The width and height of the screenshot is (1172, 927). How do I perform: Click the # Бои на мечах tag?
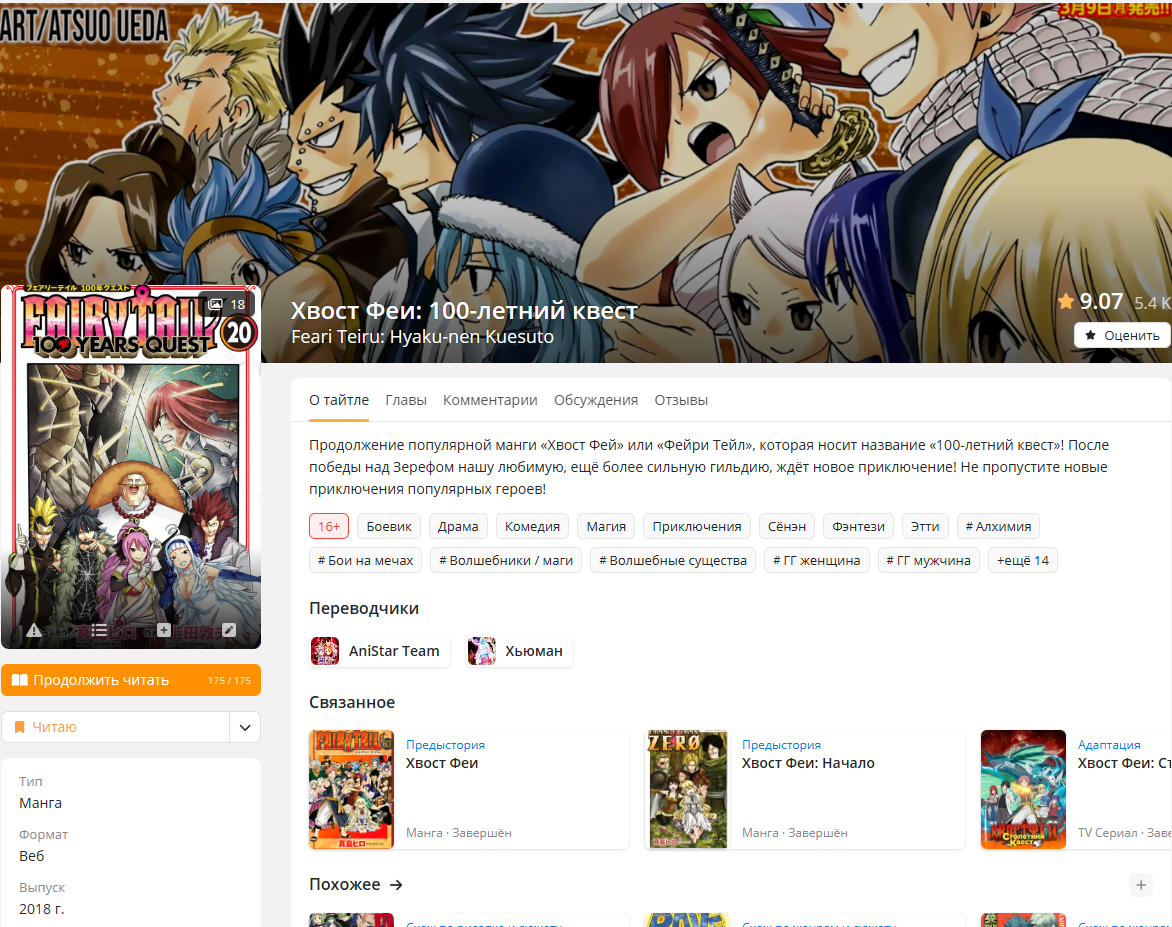[366, 561]
